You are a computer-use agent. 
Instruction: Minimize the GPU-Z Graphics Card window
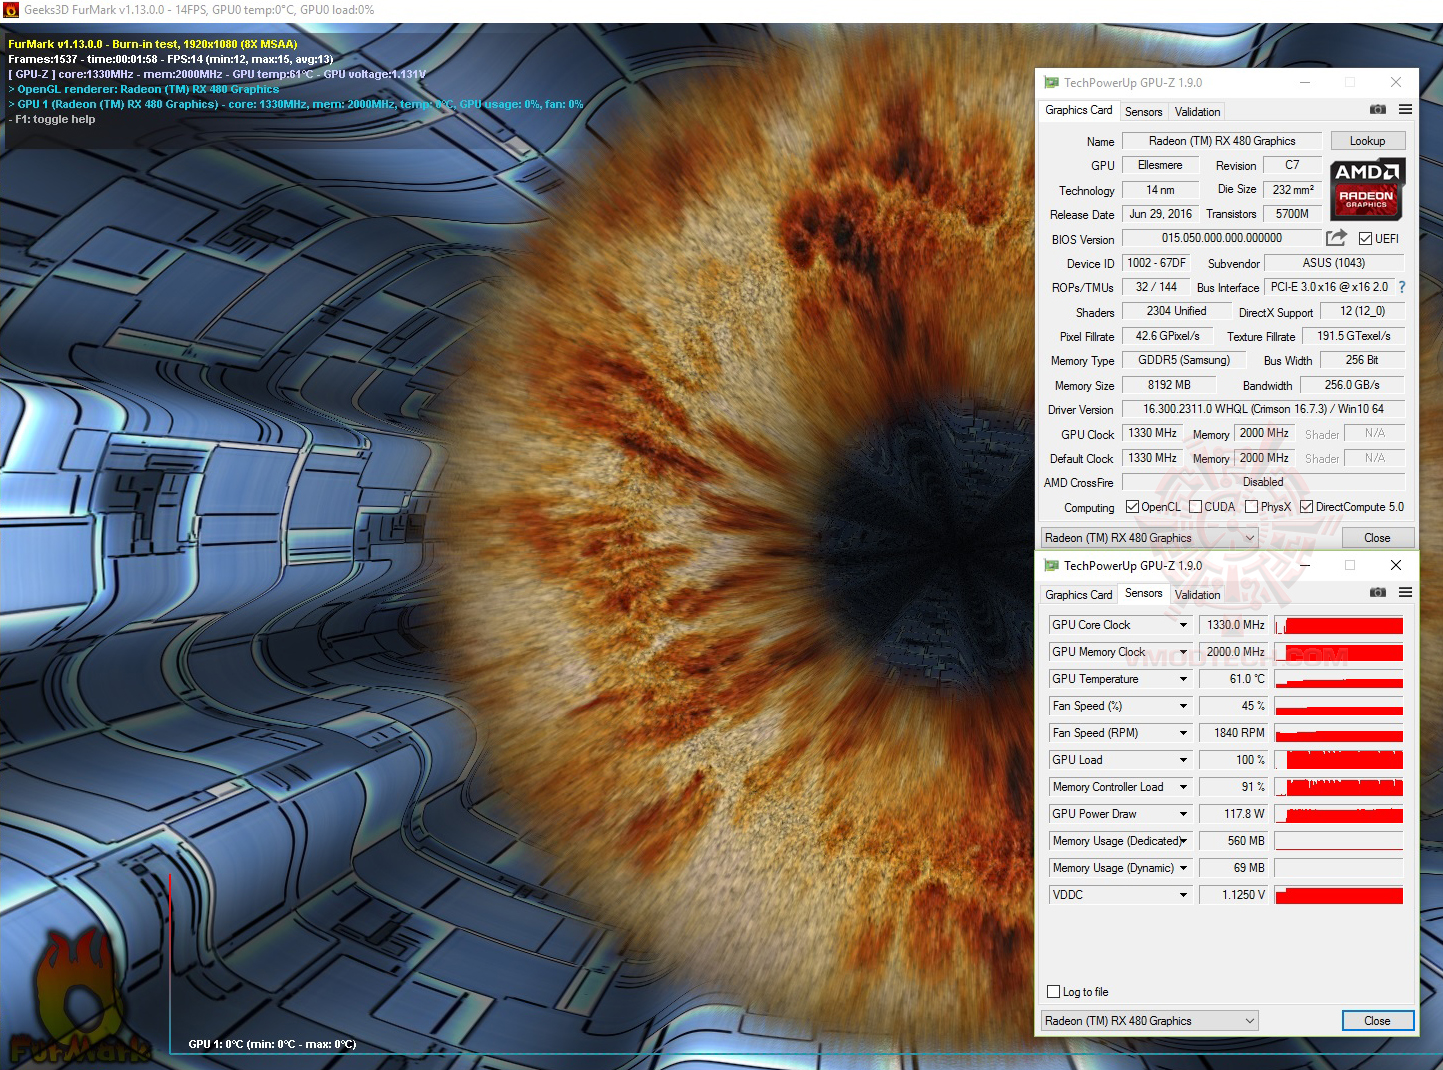[x=1304, y=82]
